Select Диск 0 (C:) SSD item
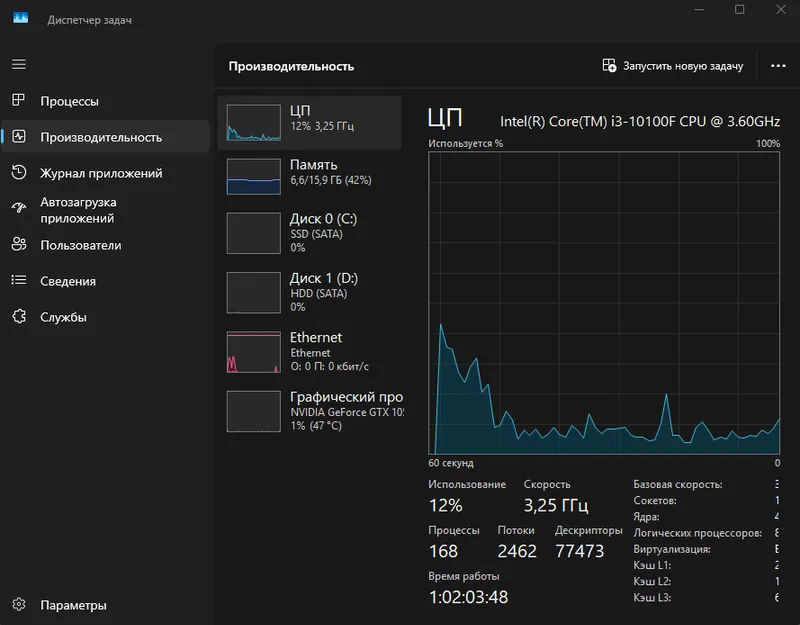The image size is (800, 625). [x=310, y=233]
